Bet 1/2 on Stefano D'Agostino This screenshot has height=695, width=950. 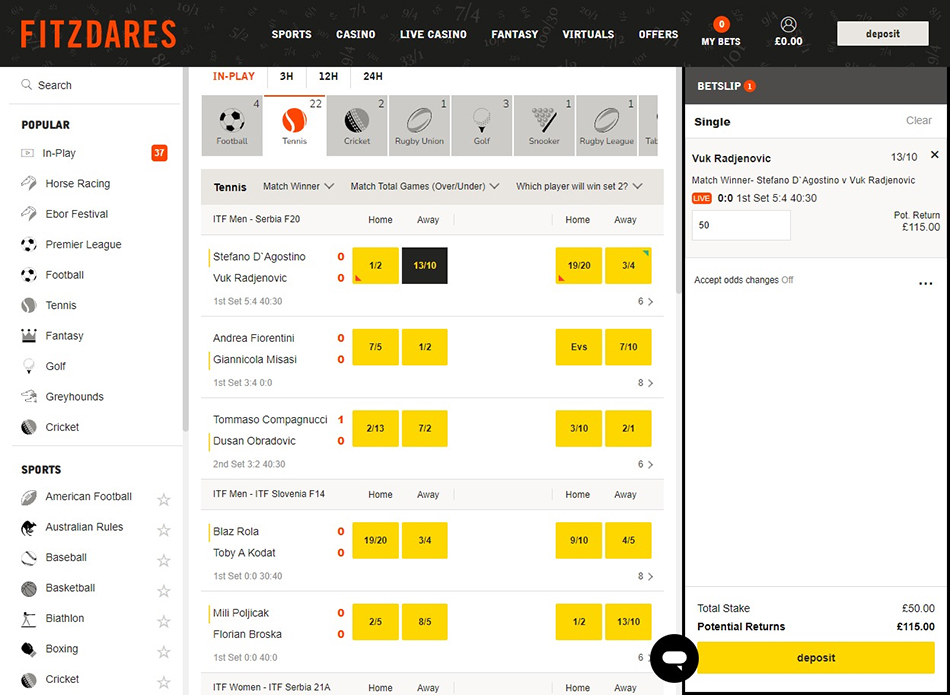pyautogui.click(x=376, y=265)
